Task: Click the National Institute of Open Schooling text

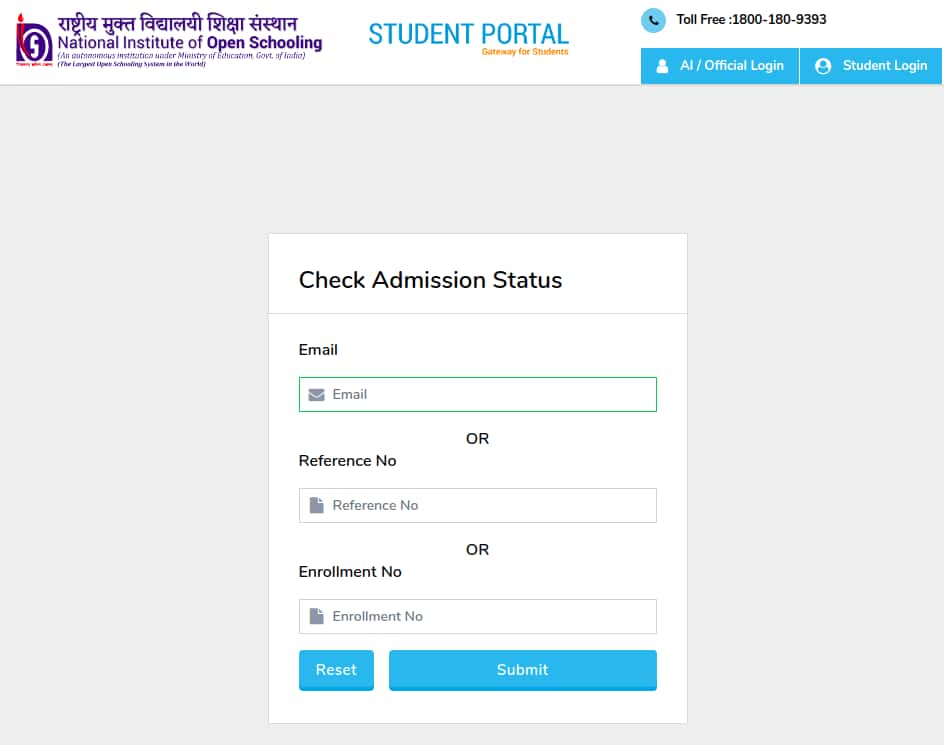Action: coord(190,43)
